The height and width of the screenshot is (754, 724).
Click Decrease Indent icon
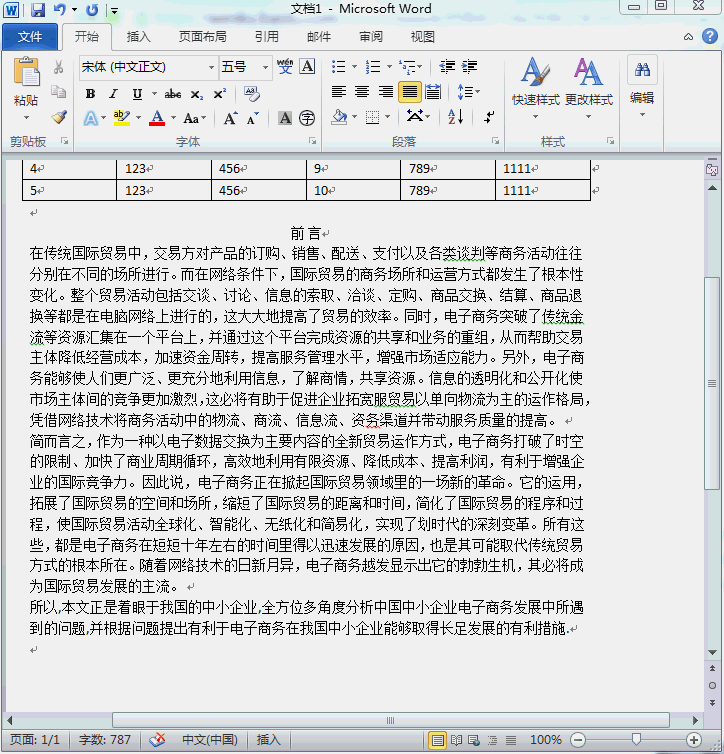[x=447, y=67]
